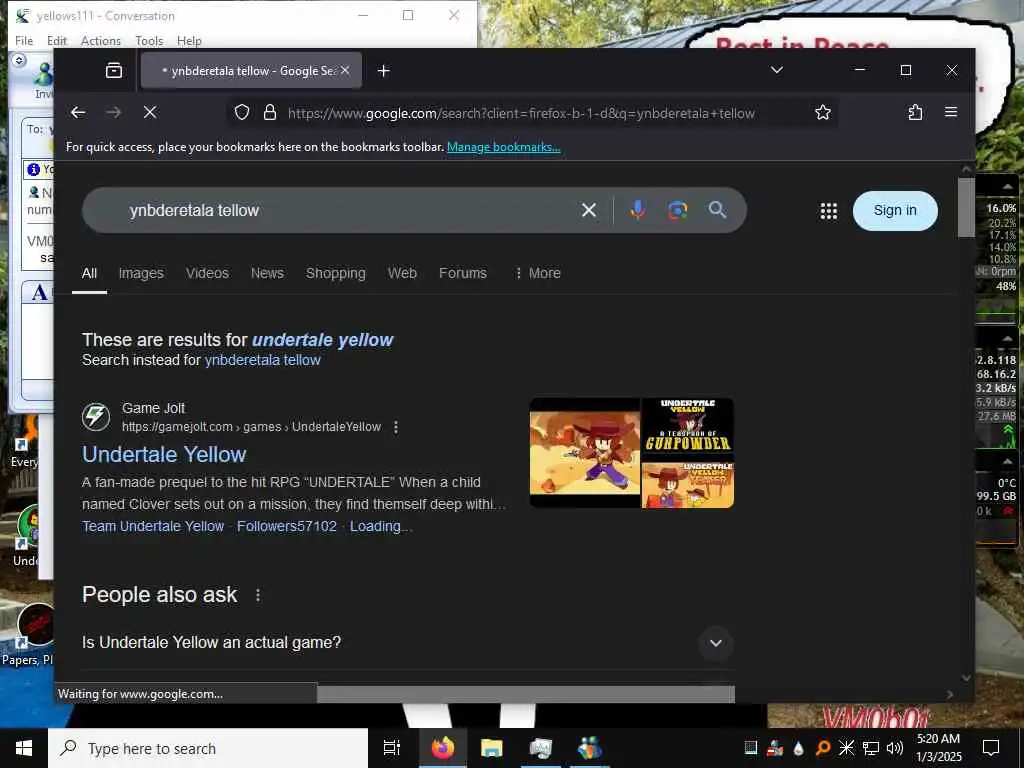
Task: Select the All results tab
Action: tap(89, 273)
